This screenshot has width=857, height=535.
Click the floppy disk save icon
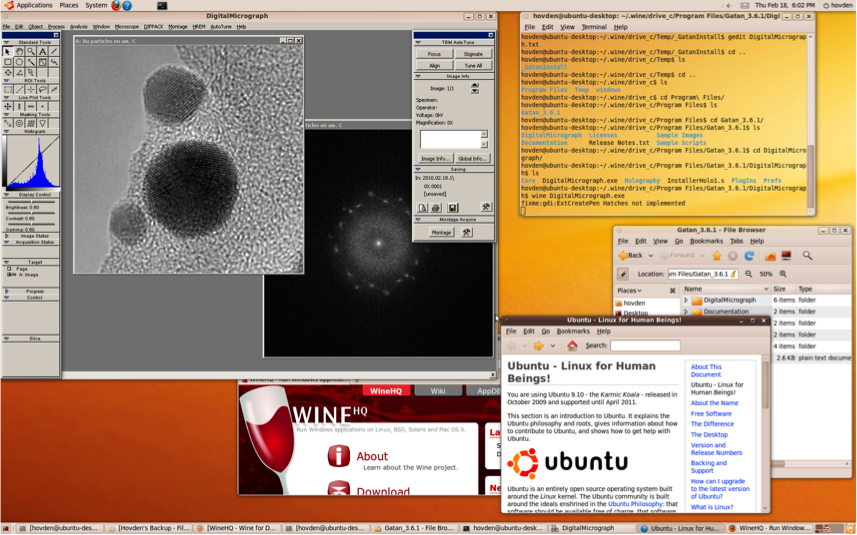453,208
